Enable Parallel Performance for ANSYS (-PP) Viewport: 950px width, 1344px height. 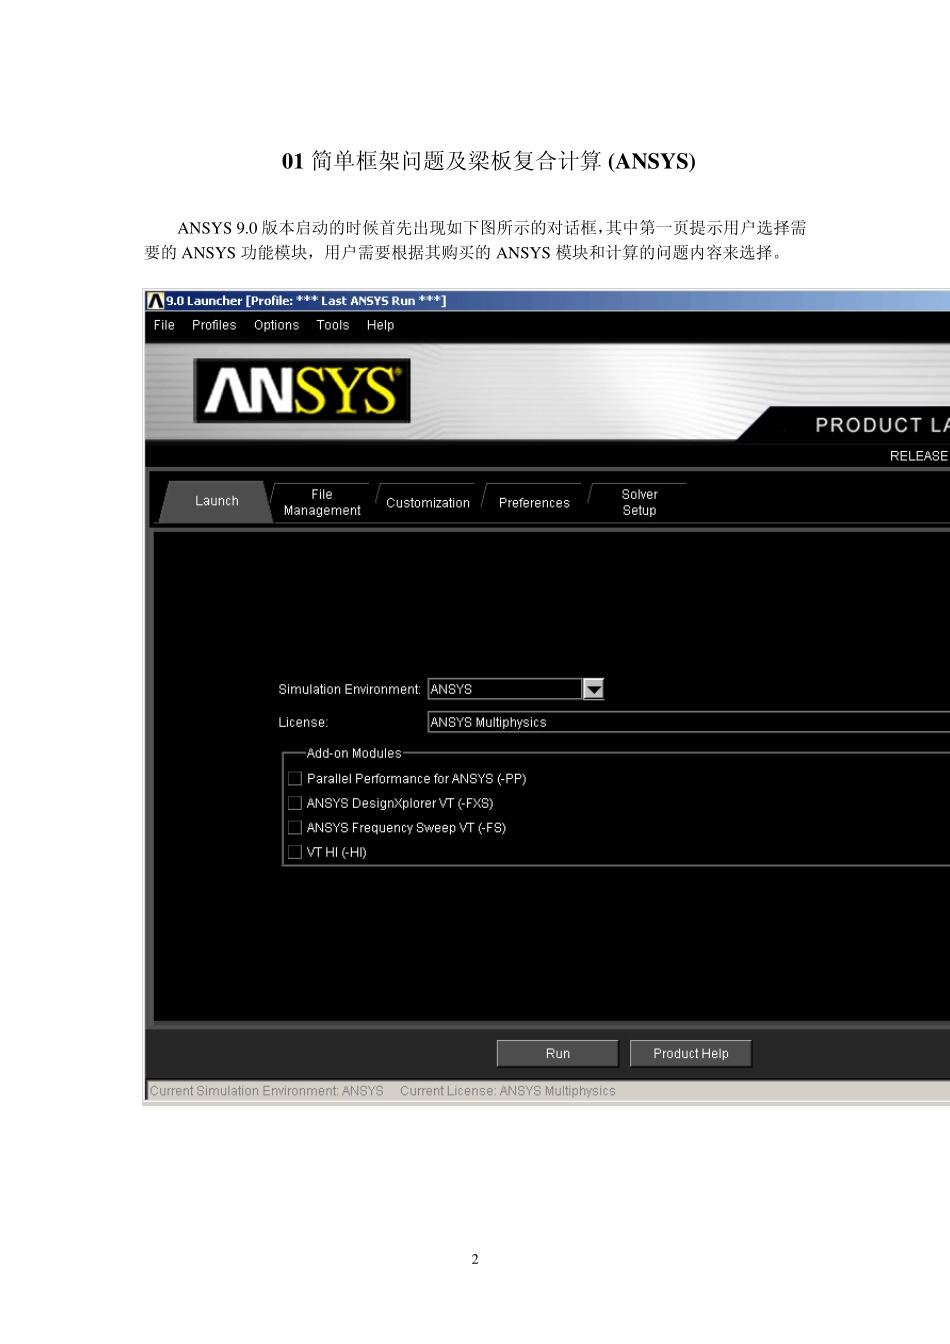pyautogui.click(x=295, y=778)
